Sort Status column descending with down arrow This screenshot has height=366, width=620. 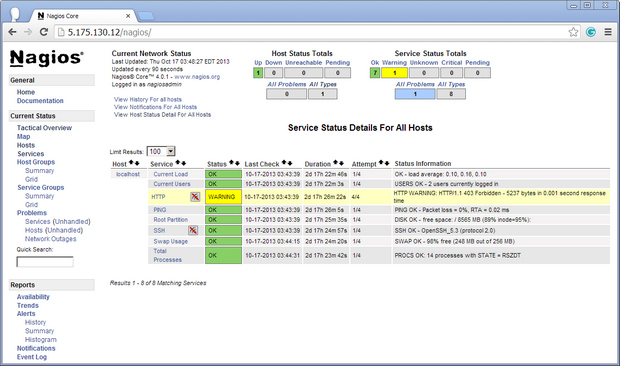pyautogui.click(x=237, y=163)
